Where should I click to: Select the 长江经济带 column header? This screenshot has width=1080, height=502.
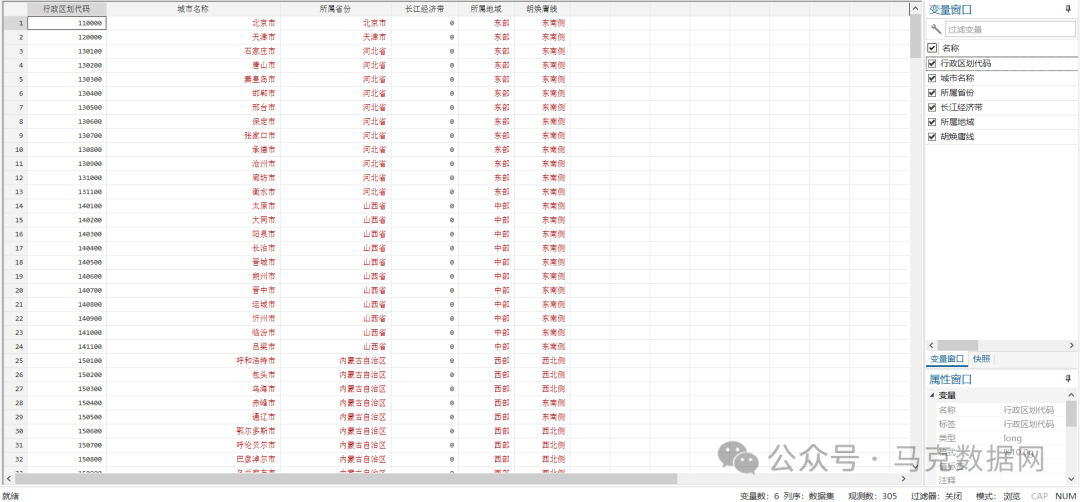tap(424, 10)
